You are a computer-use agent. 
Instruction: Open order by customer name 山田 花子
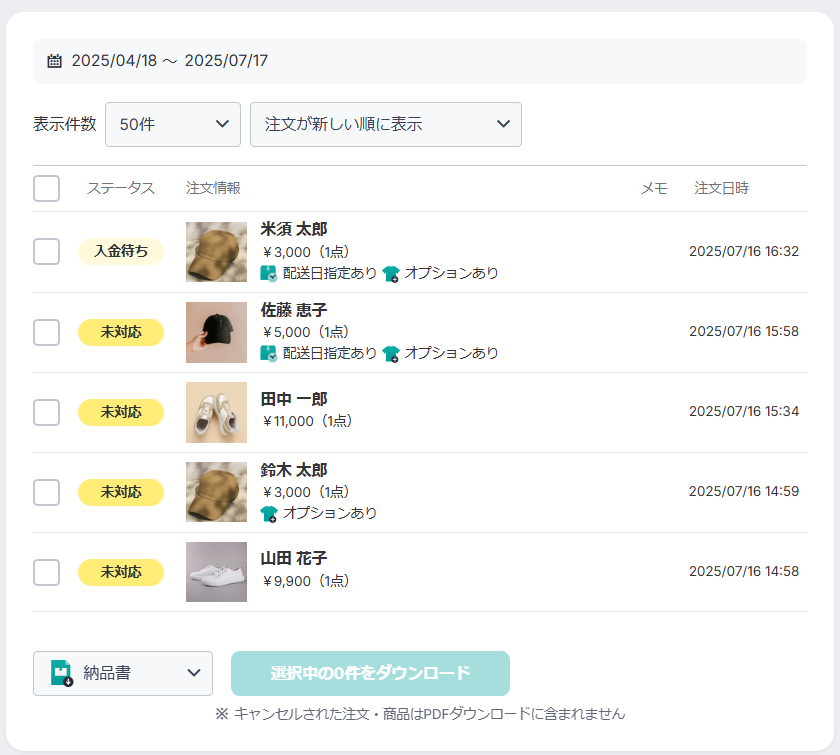tap(294, 558)
